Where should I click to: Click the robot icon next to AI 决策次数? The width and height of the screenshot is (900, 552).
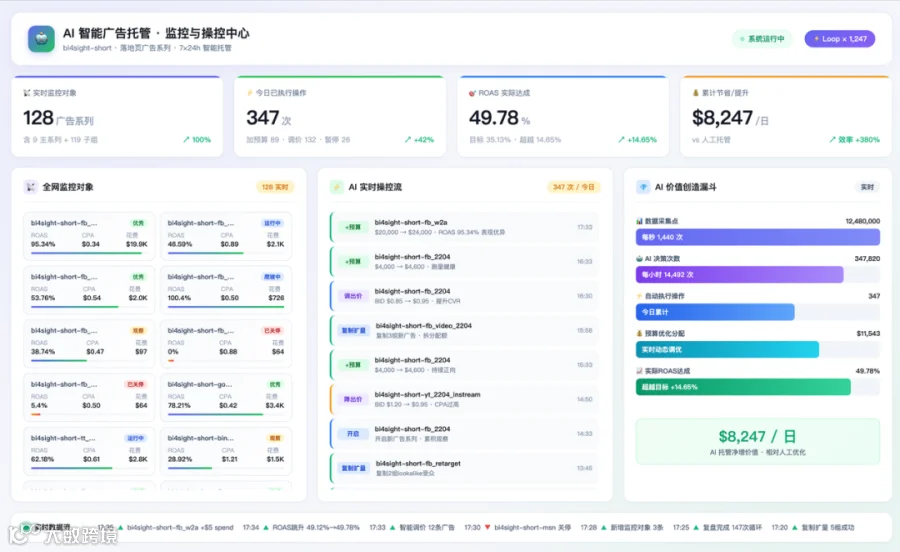pos(639,259)
